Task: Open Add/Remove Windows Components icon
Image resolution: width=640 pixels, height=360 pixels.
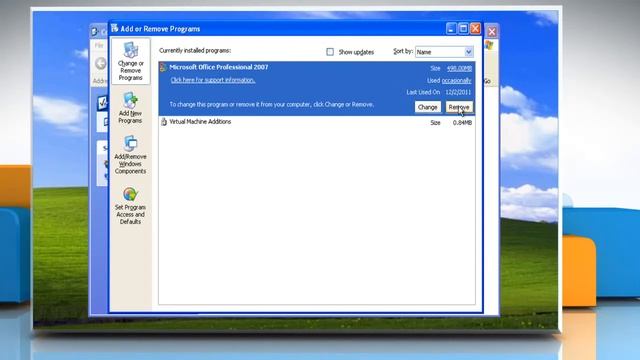Action: point(130,155)
